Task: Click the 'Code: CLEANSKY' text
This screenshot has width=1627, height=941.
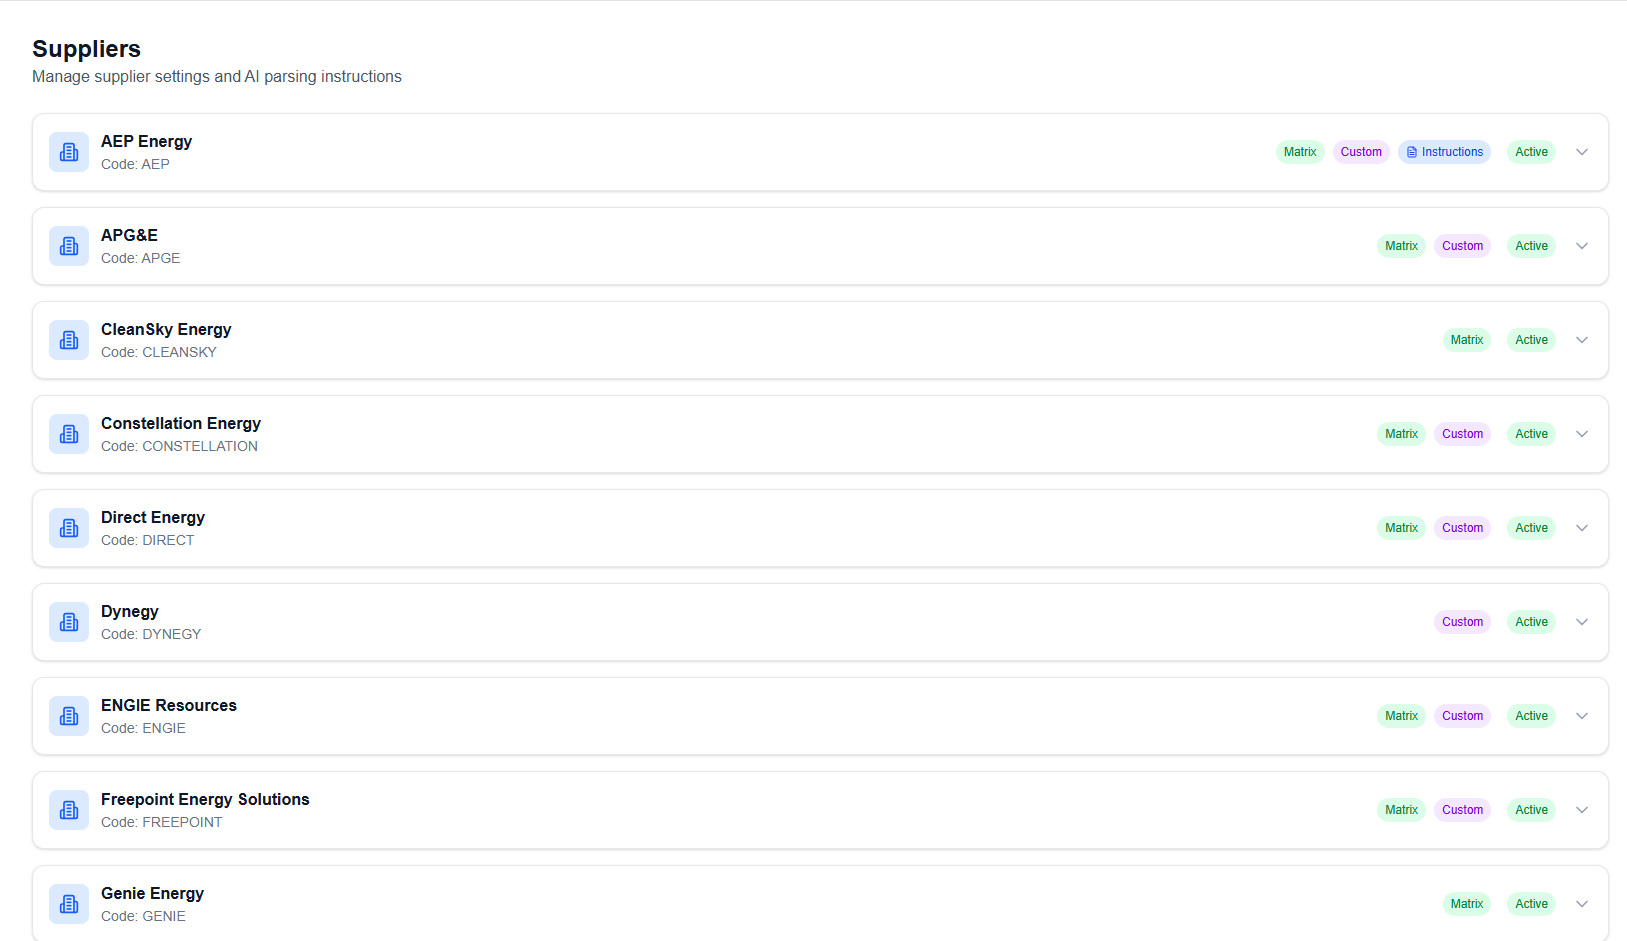Action: click(x=158, y=352)
